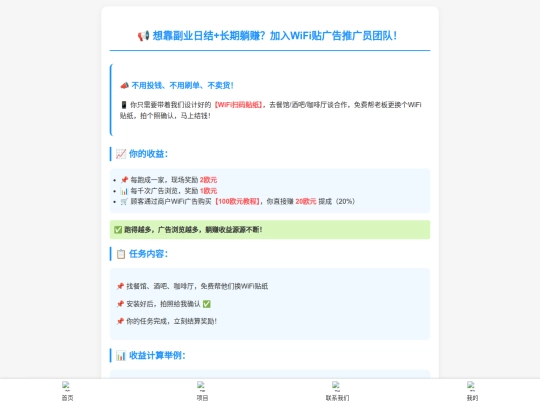Click the red reward amount 2欧元
This screenshot has height=405, width=540.
click(x=208, y=180)
